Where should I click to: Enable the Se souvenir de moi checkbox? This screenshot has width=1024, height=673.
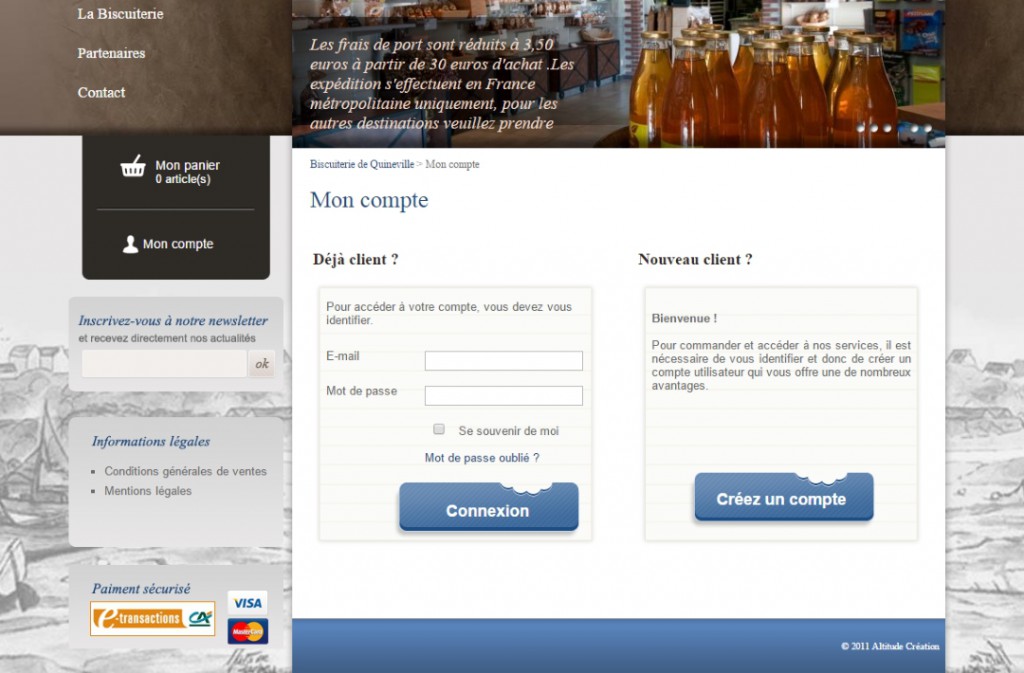pos(439,429)
